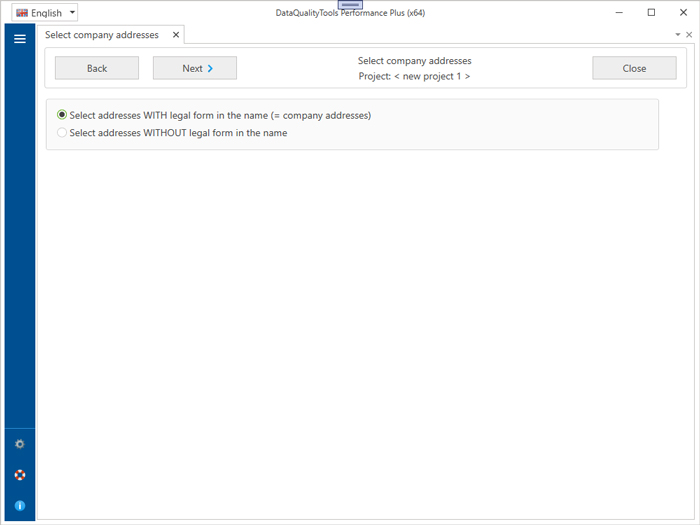Click the lifebuoy help icon
Image resolution: width=700 pixels, height=525 pixels.
[x=19, y=475]
